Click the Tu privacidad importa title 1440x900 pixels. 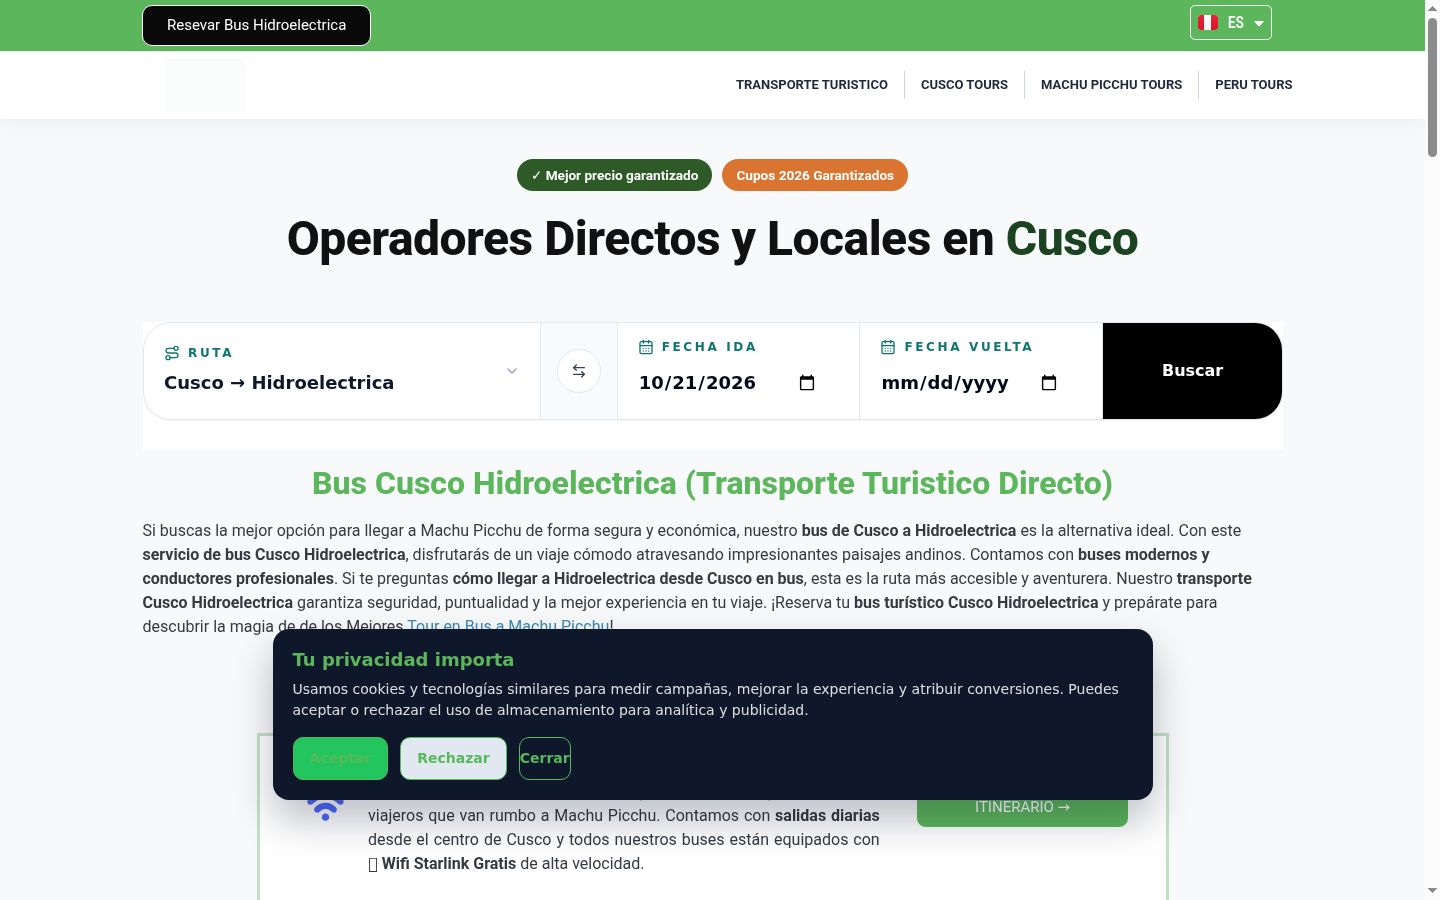point(403,660)
